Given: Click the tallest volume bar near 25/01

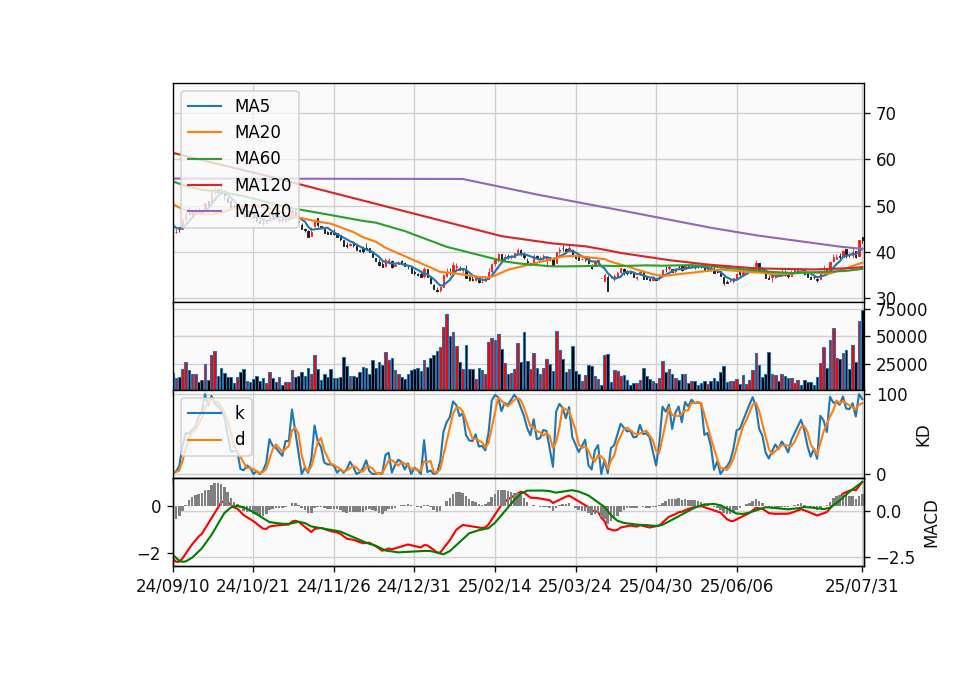Looking at the screenshot, I should (447, 352).
